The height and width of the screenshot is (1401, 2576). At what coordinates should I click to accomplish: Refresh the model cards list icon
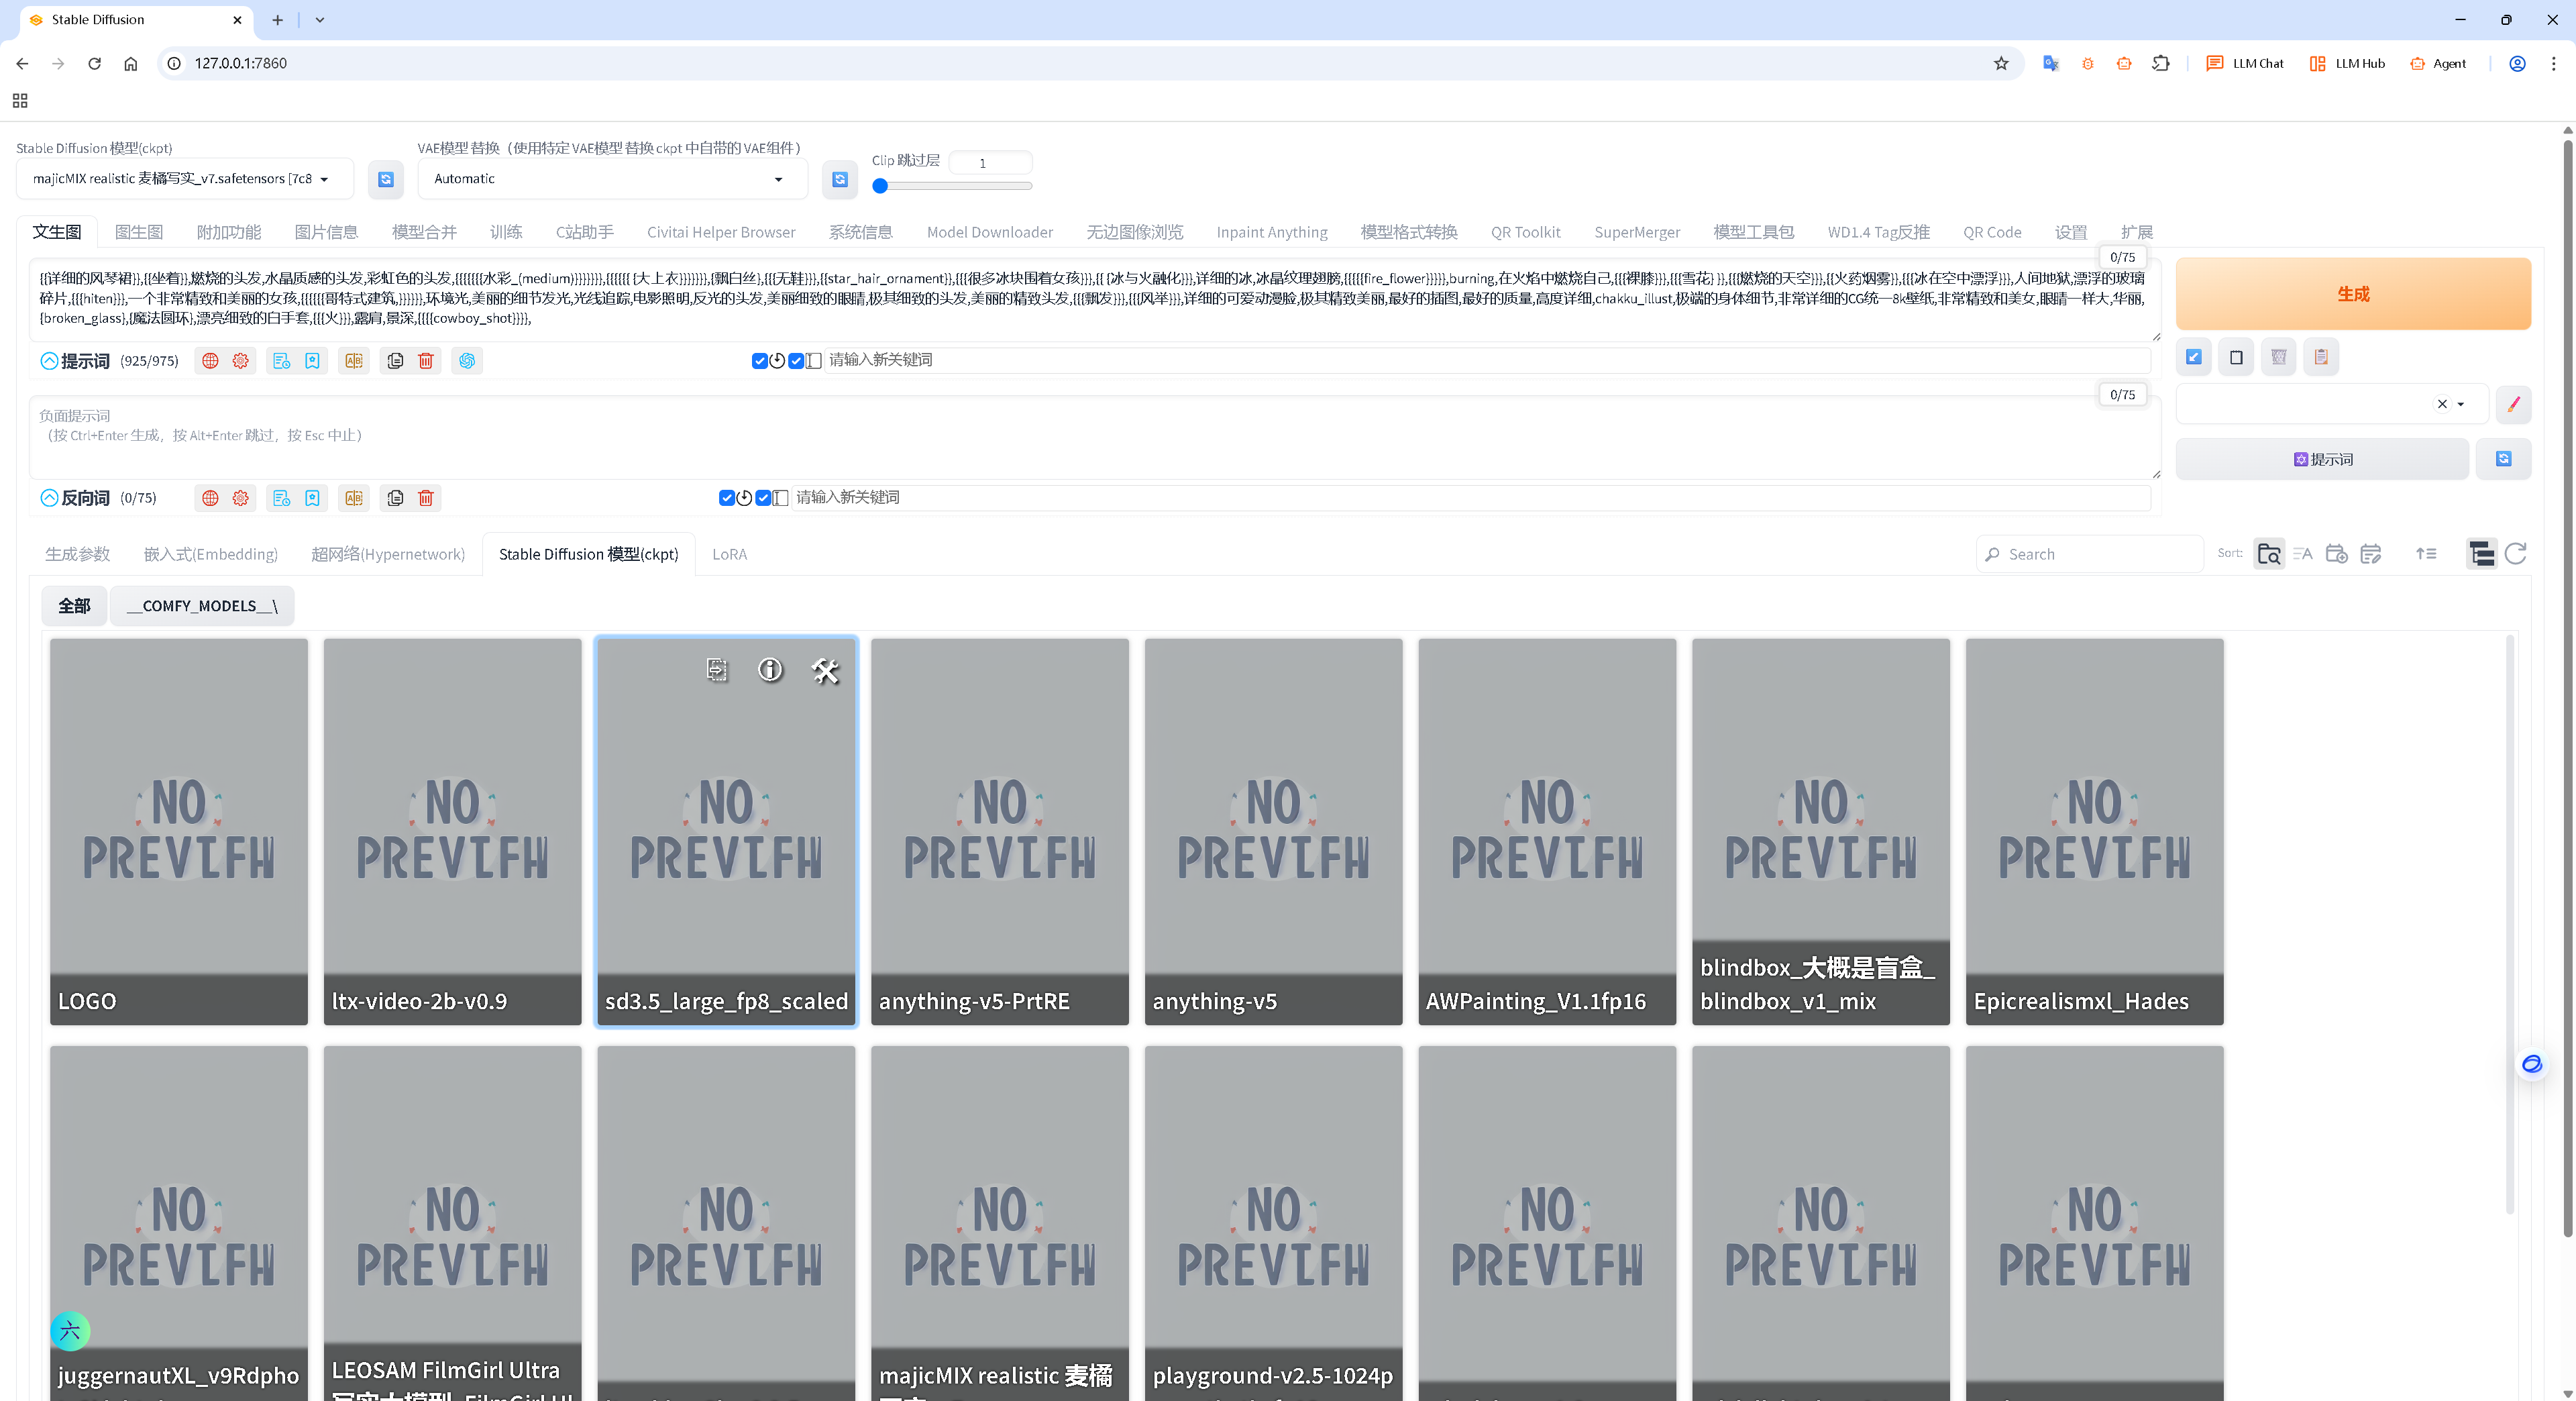click(2516, 554)
